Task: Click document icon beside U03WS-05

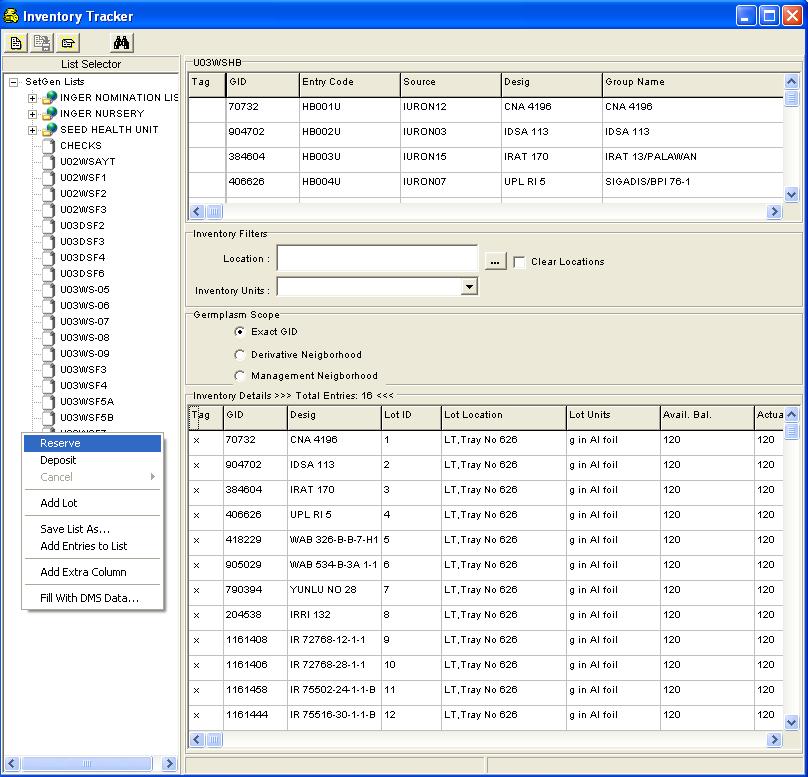Action: click(x=48, y=290)
